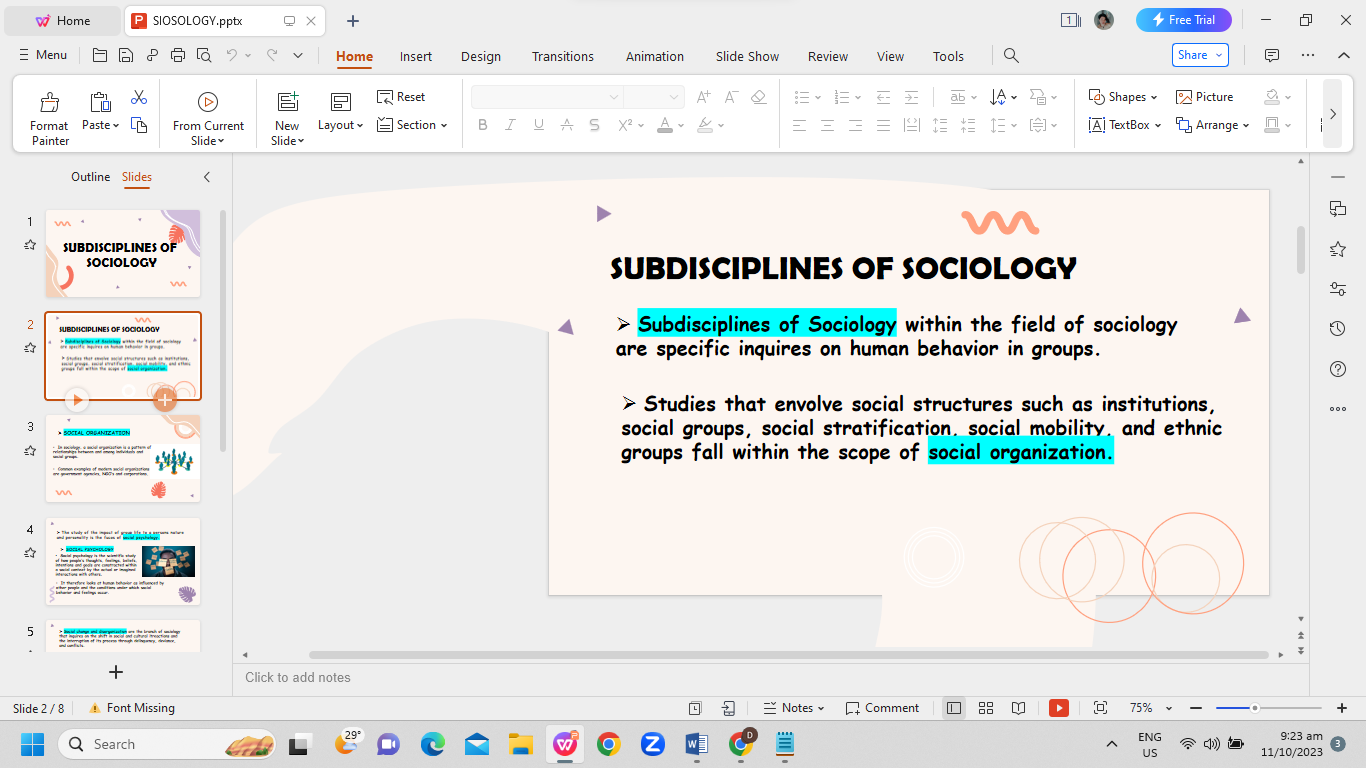1366x768 pixels.
Task: Select the Format Painter tool
Action: click(x=49, y=117)
